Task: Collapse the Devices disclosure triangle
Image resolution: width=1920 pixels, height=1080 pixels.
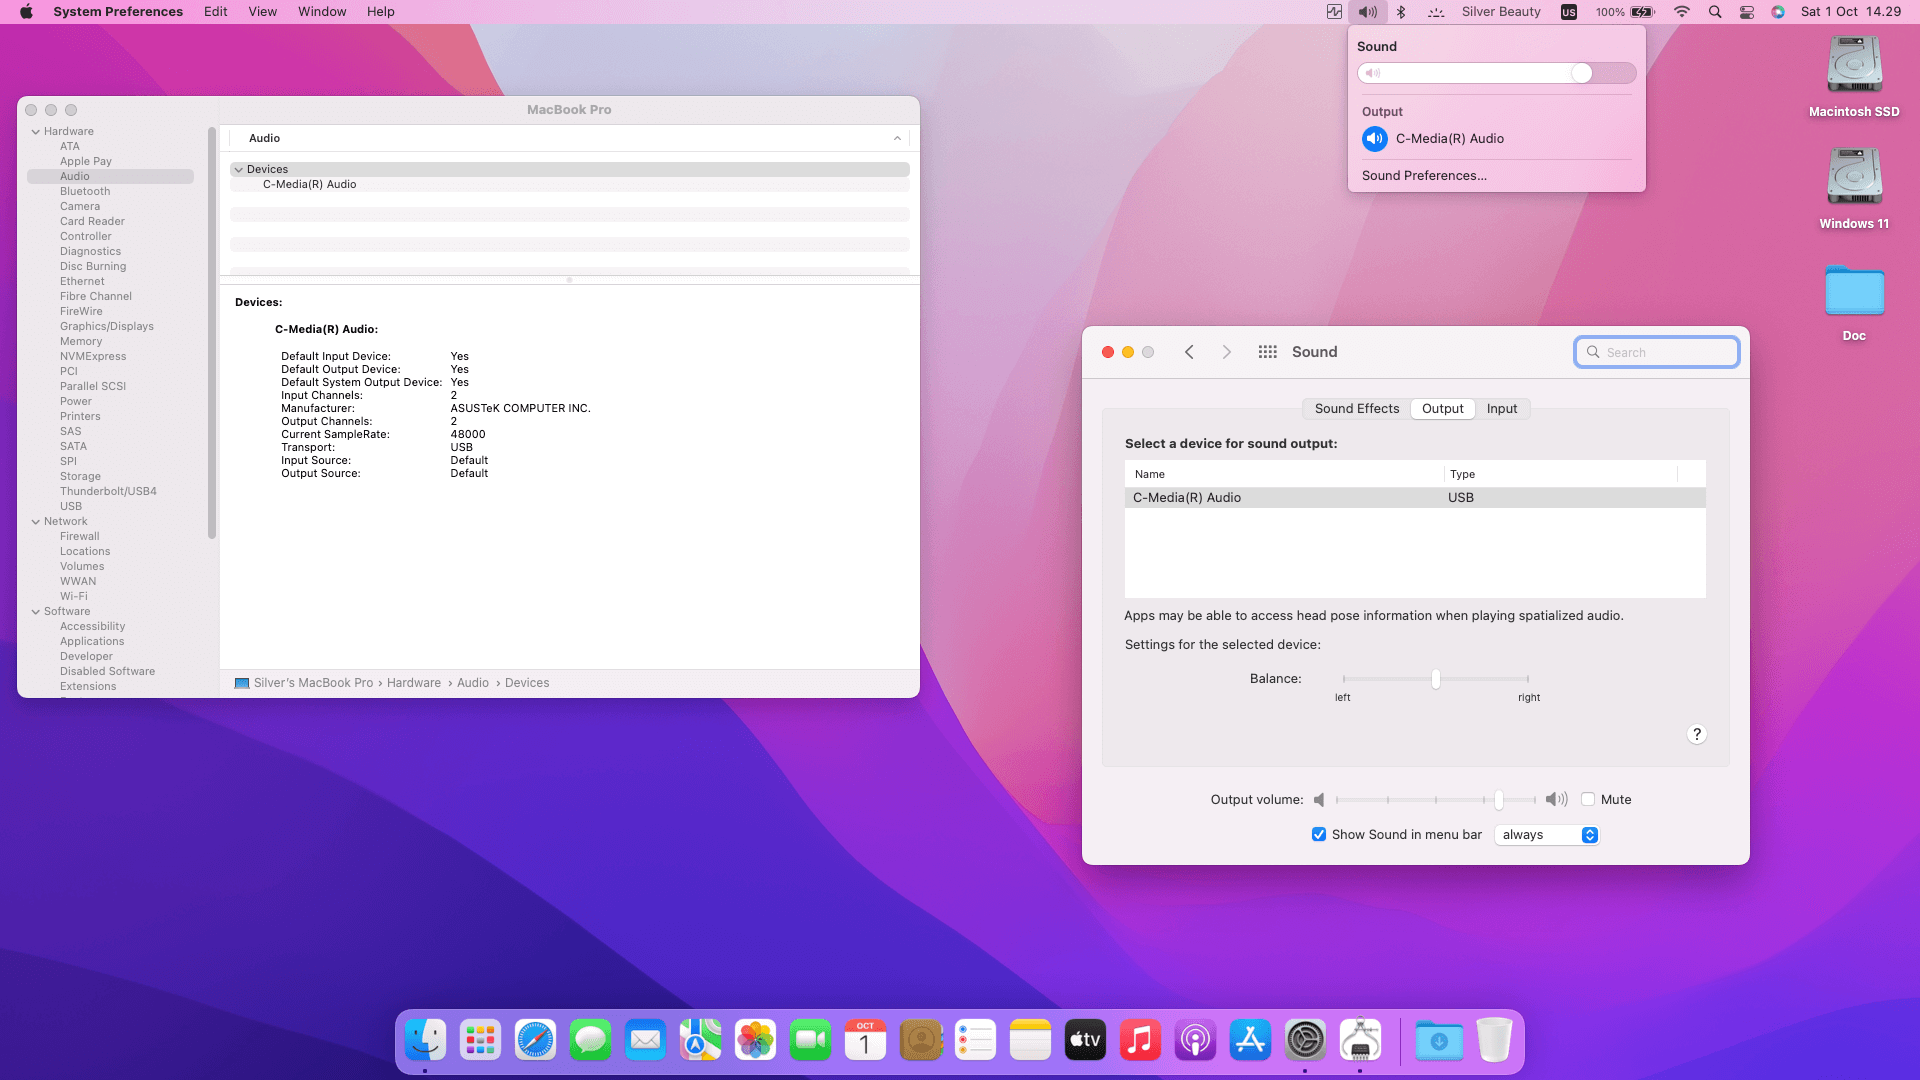Action: click(239, 170)
